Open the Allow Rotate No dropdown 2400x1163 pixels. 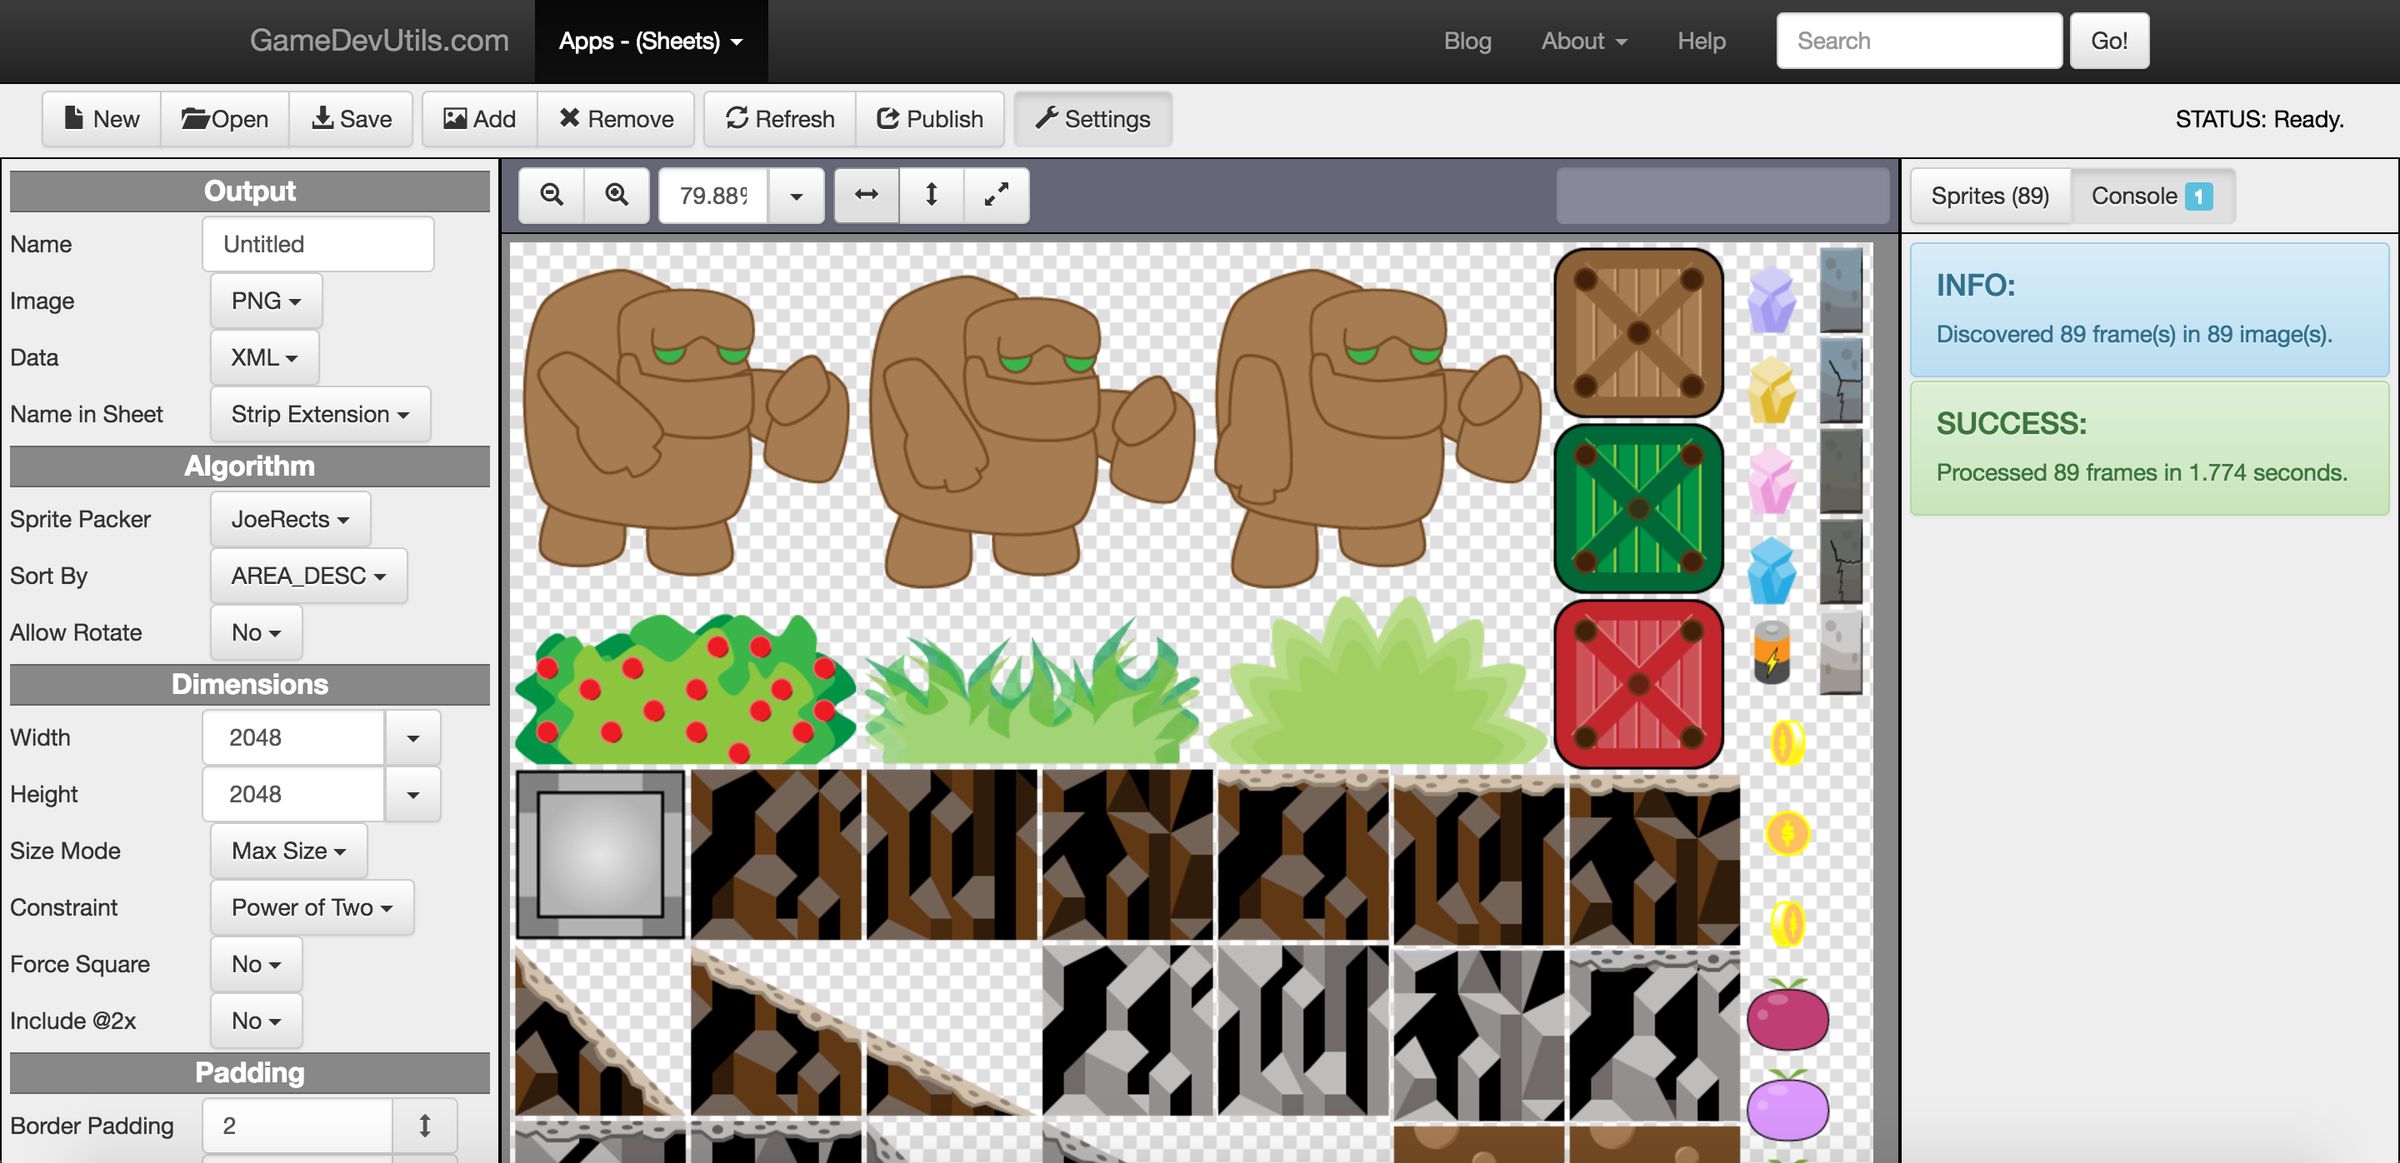pyautogui.click(x=256, y=633)
